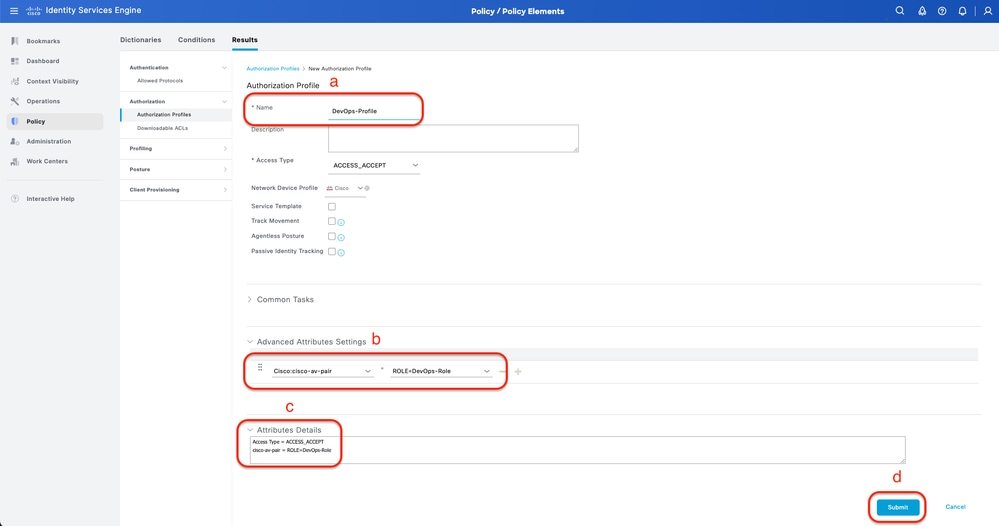The height and width of the screenshot is (526, 999).
Task: Switch to the Conditions tab
Action: click(196, 39)
